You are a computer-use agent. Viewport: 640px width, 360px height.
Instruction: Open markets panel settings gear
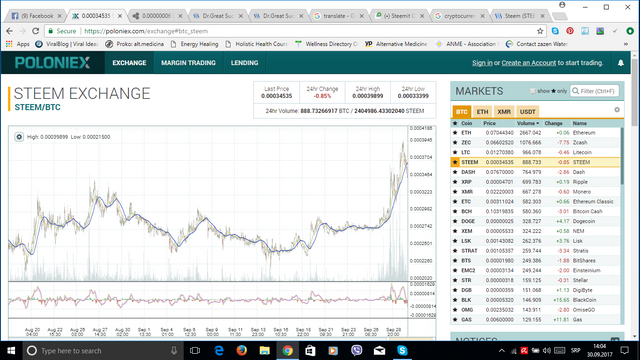tap(617, 110)
